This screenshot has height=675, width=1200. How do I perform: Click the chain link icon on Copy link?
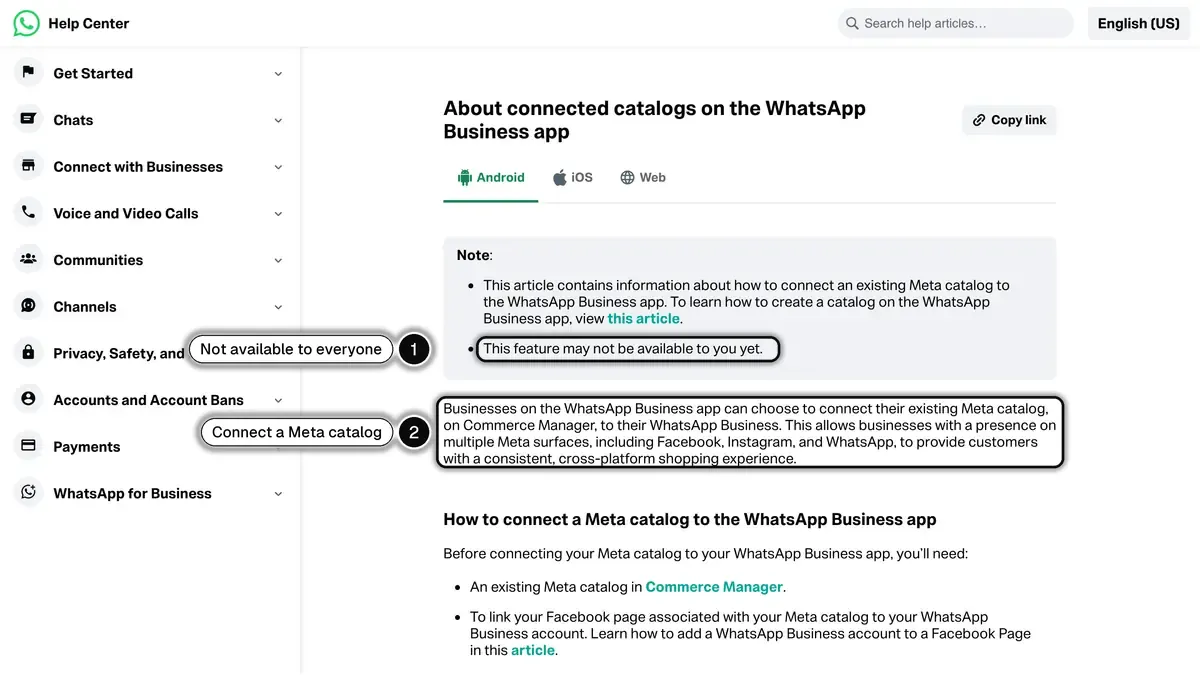(979, 120)
